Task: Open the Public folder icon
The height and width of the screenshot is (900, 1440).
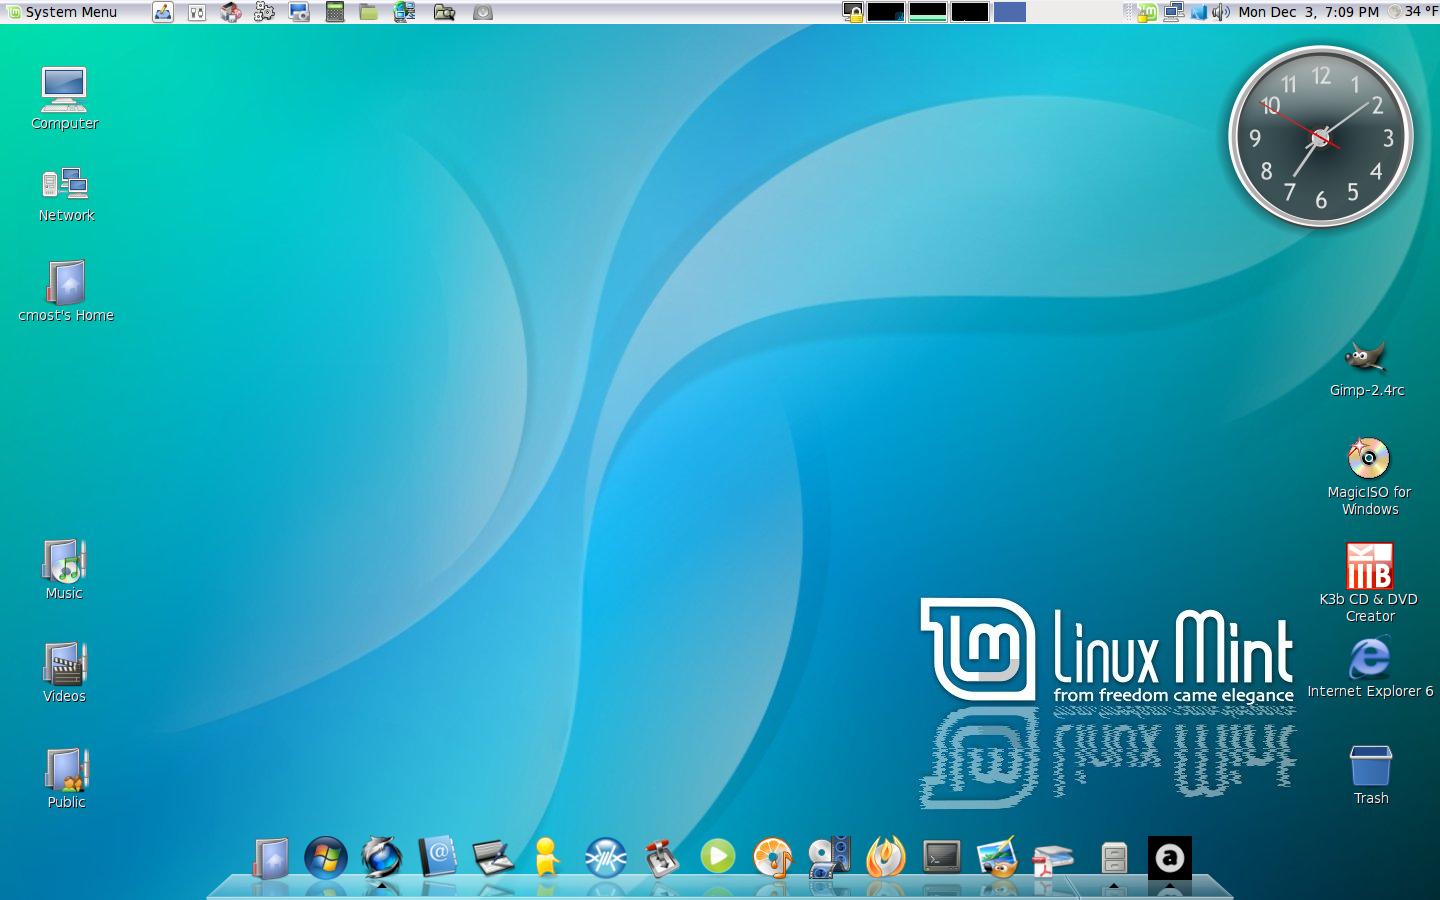Action: tap(66, 778)
